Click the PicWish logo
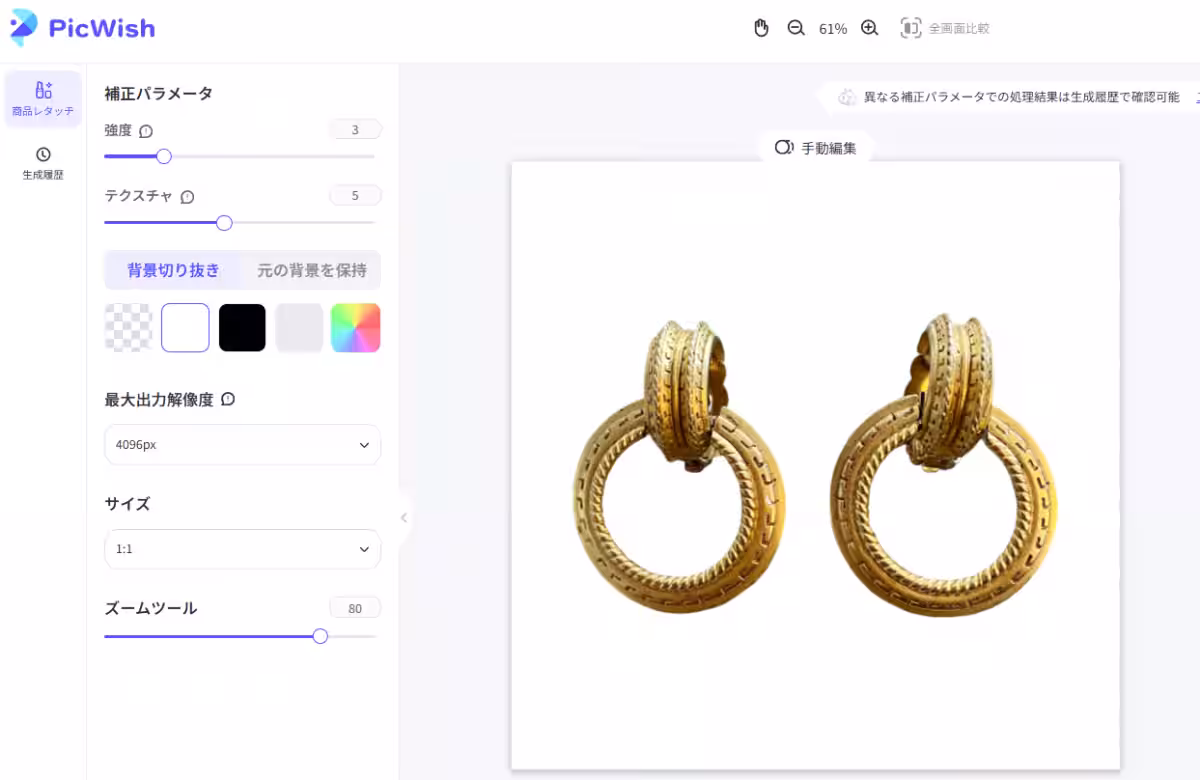1200x780 pixels. pos(82,27)
